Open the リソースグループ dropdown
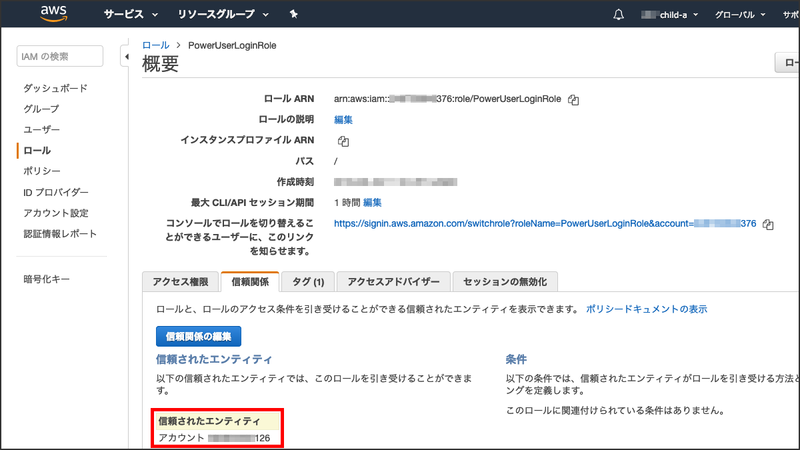 click(x=223, y=14)
